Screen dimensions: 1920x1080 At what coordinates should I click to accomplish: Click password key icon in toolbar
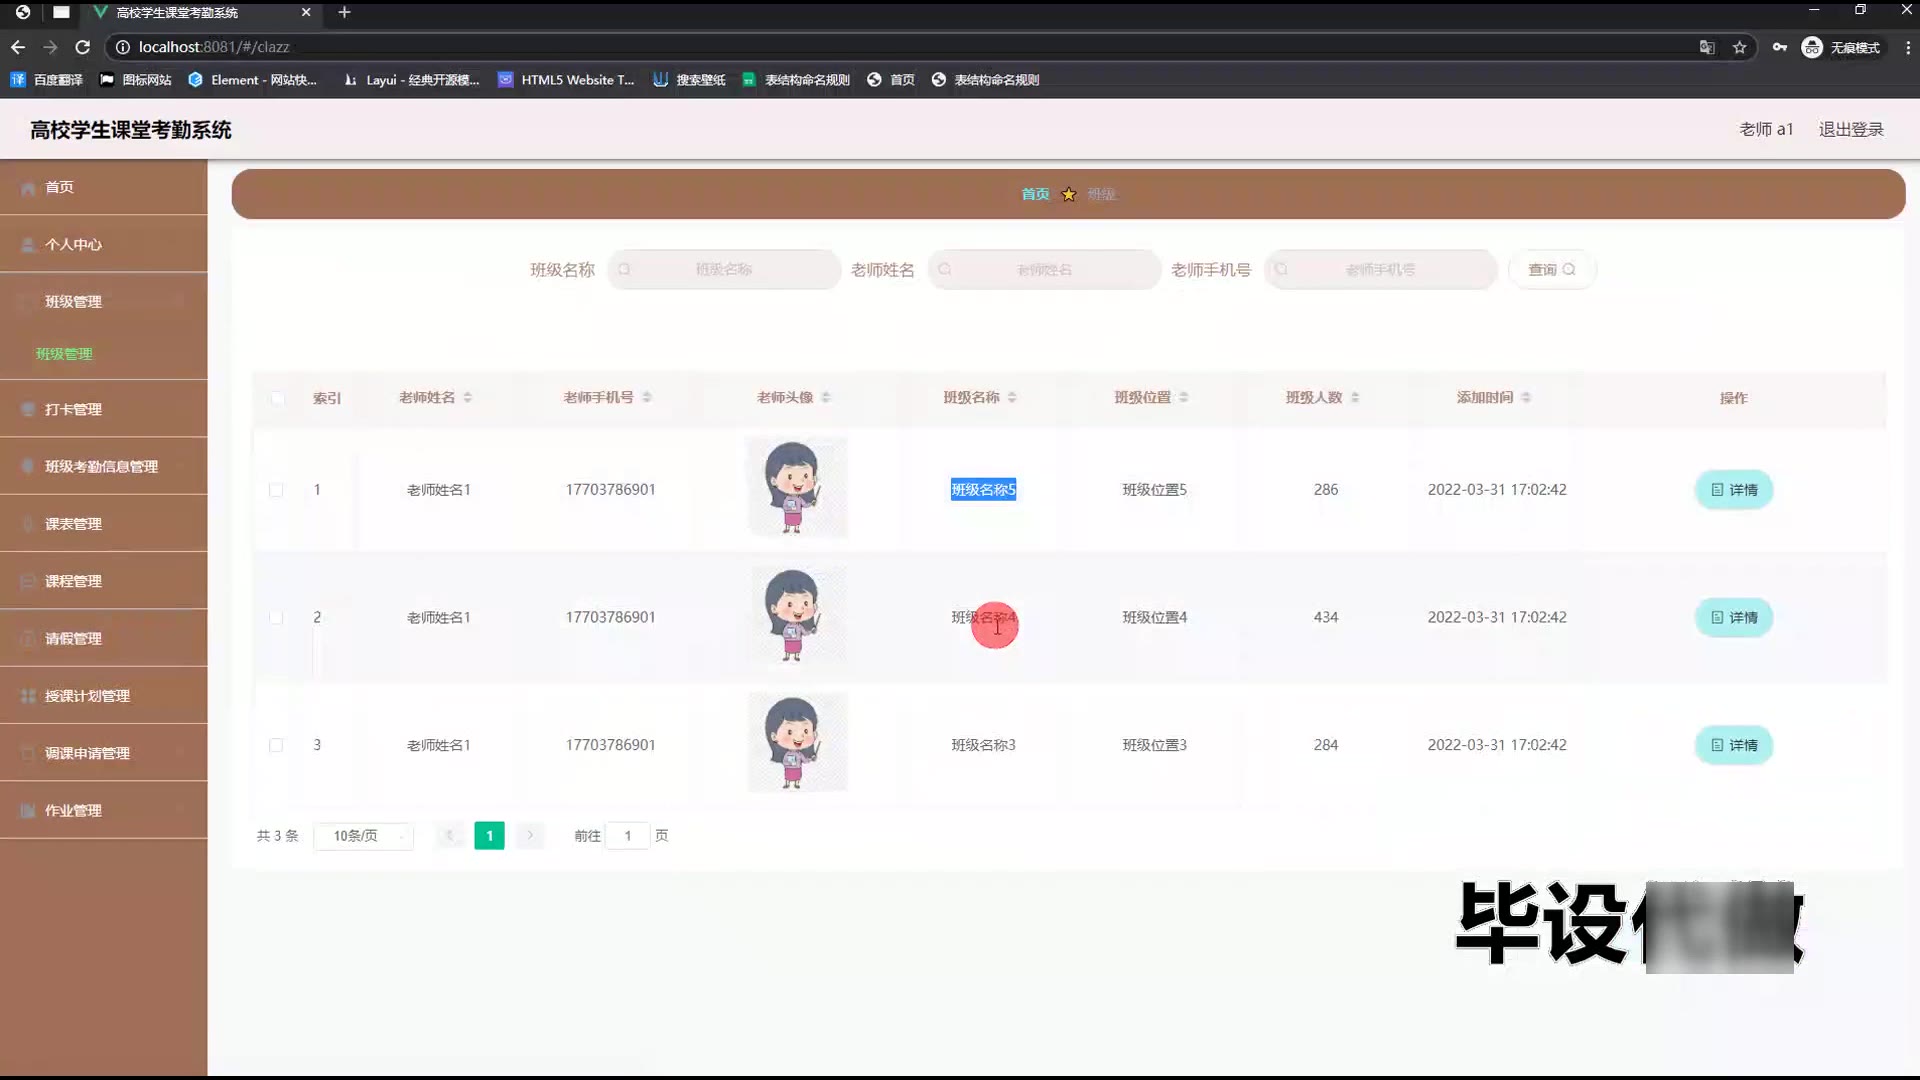pos(1780,47)
